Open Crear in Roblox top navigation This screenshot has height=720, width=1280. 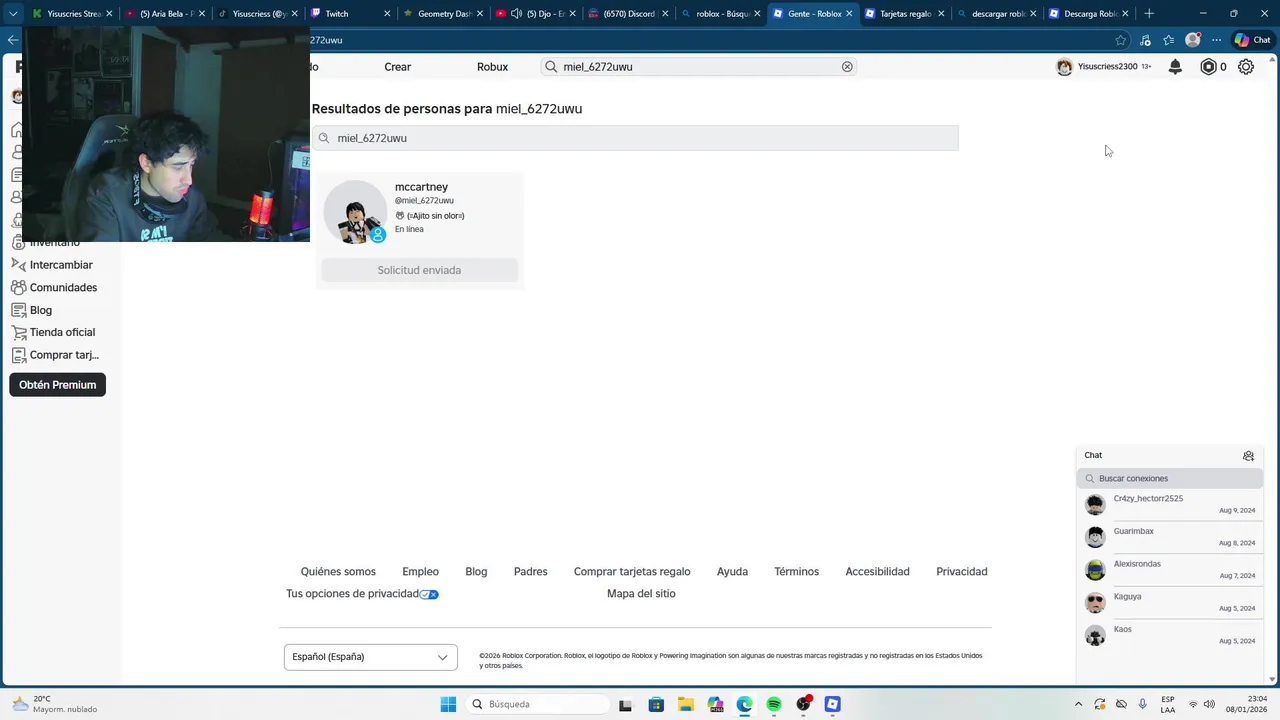[x=398, y=67]
